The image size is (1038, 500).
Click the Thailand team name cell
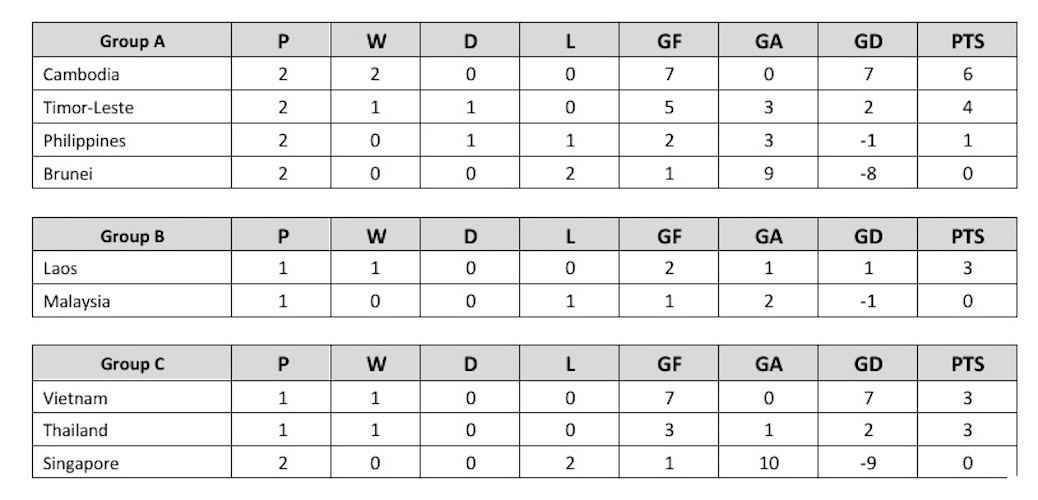tap(76, 431)
